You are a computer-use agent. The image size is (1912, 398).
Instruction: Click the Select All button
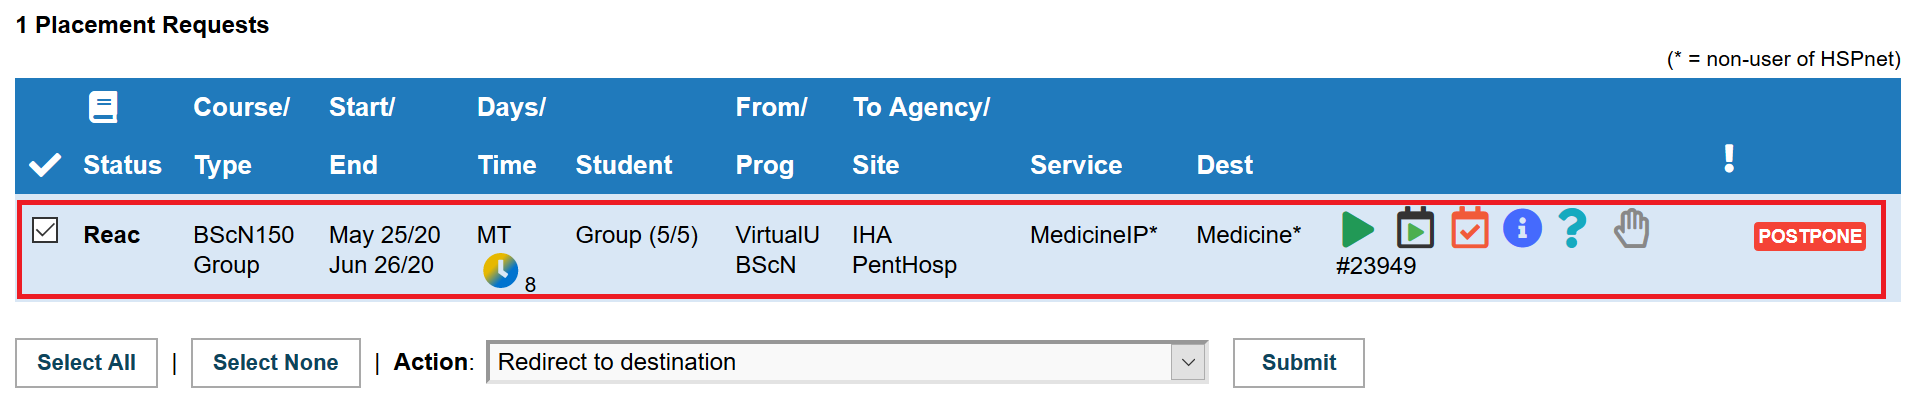86,363
